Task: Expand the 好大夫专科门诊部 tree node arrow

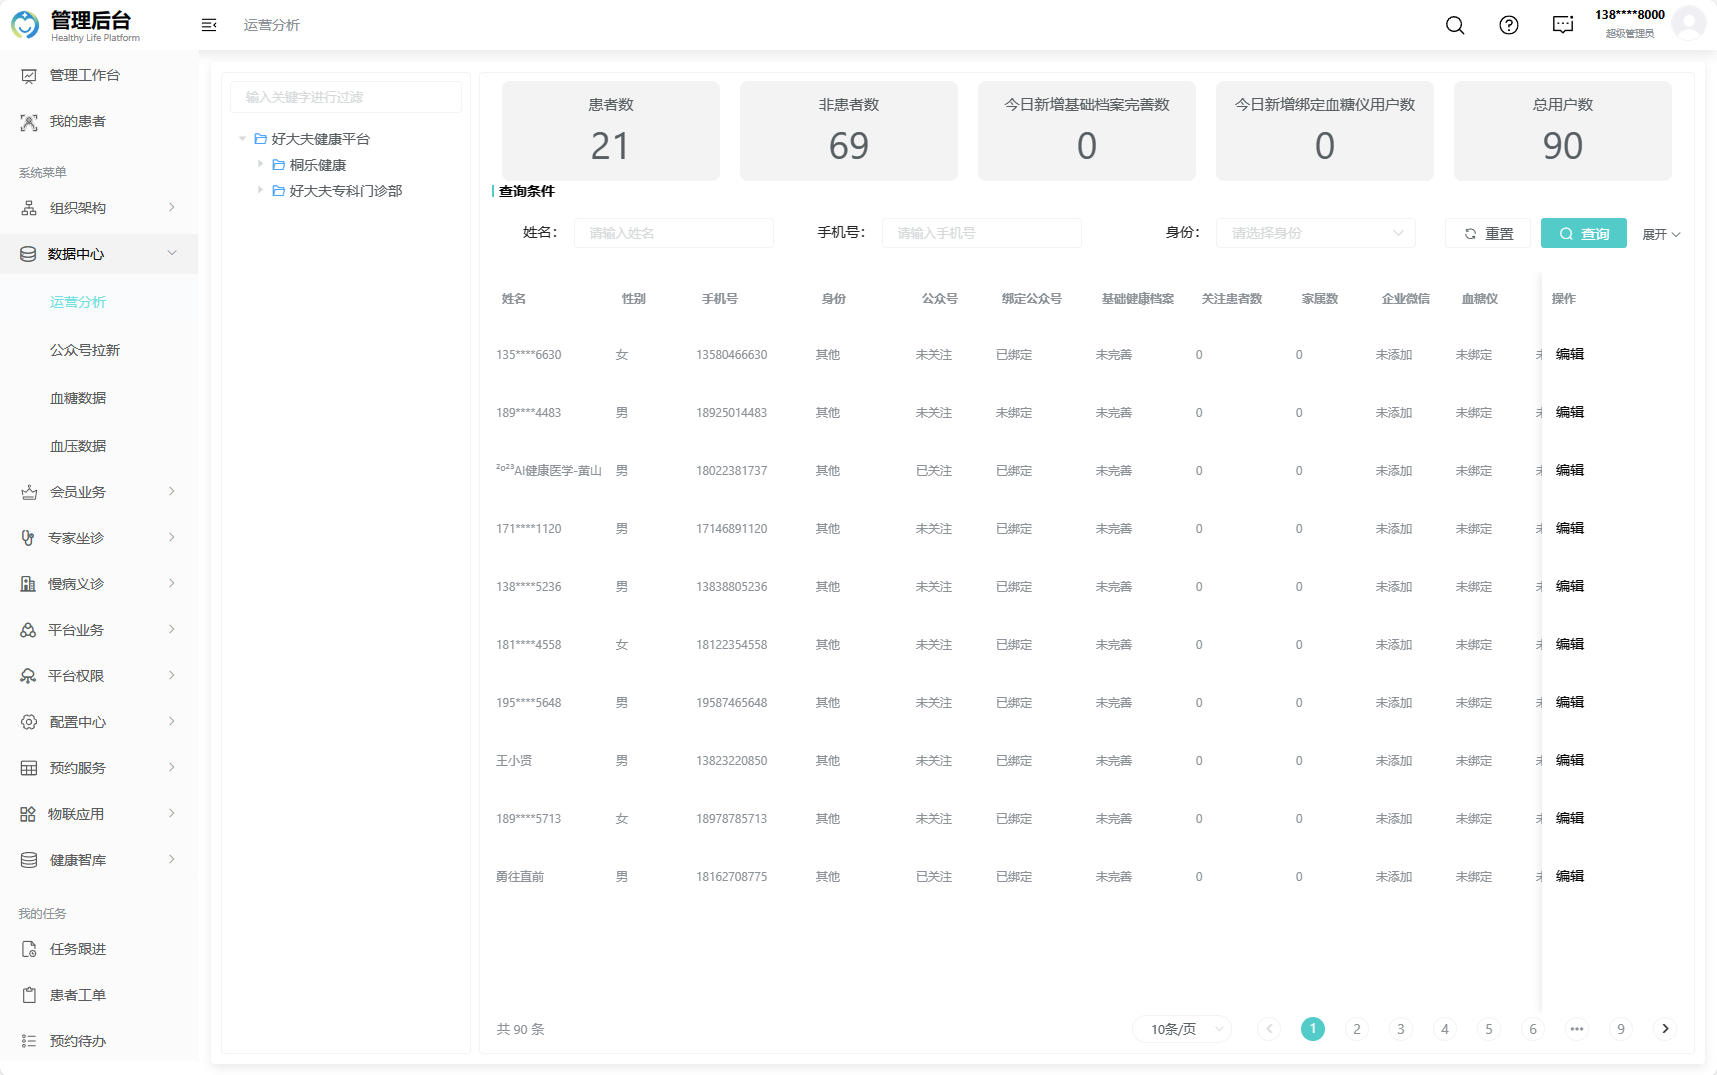Action: pos(260,190)
